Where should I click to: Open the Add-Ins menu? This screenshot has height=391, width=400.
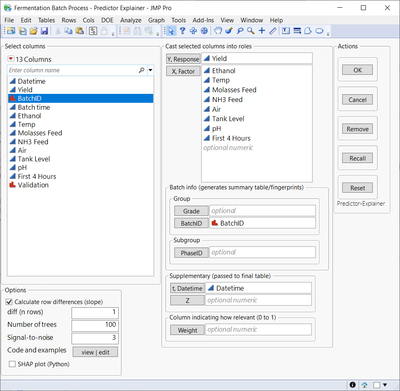click(203, 20)
